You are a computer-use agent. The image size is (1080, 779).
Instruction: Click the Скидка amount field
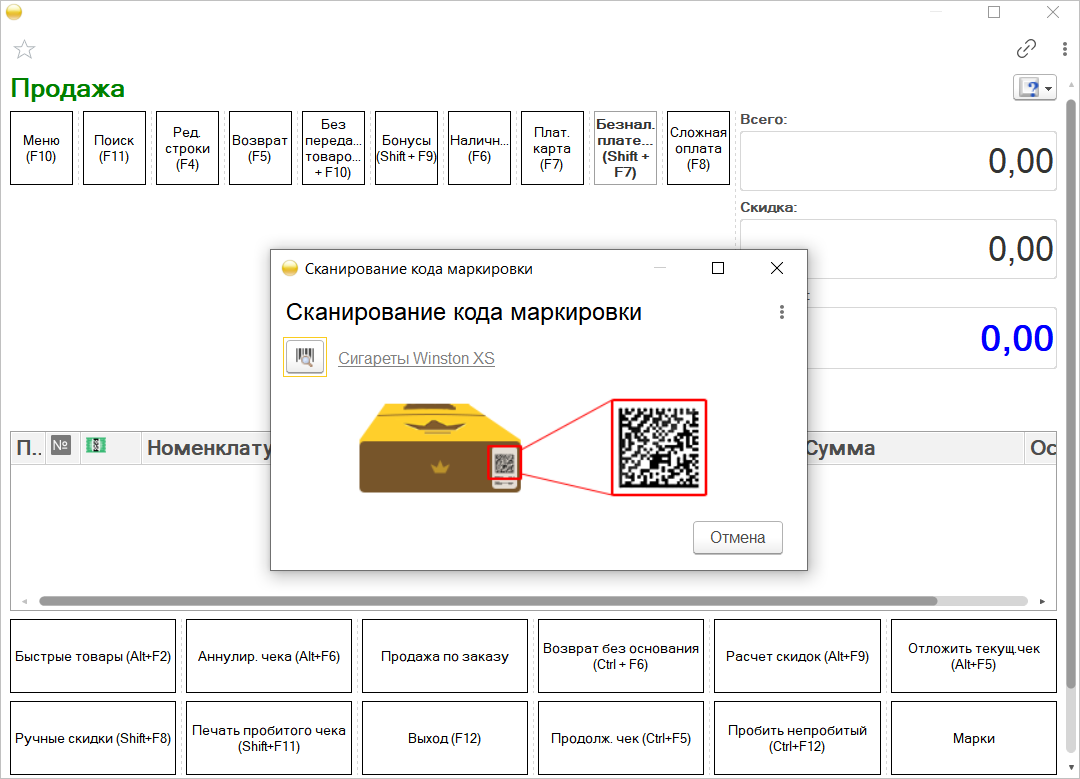(x=898, y=249)
